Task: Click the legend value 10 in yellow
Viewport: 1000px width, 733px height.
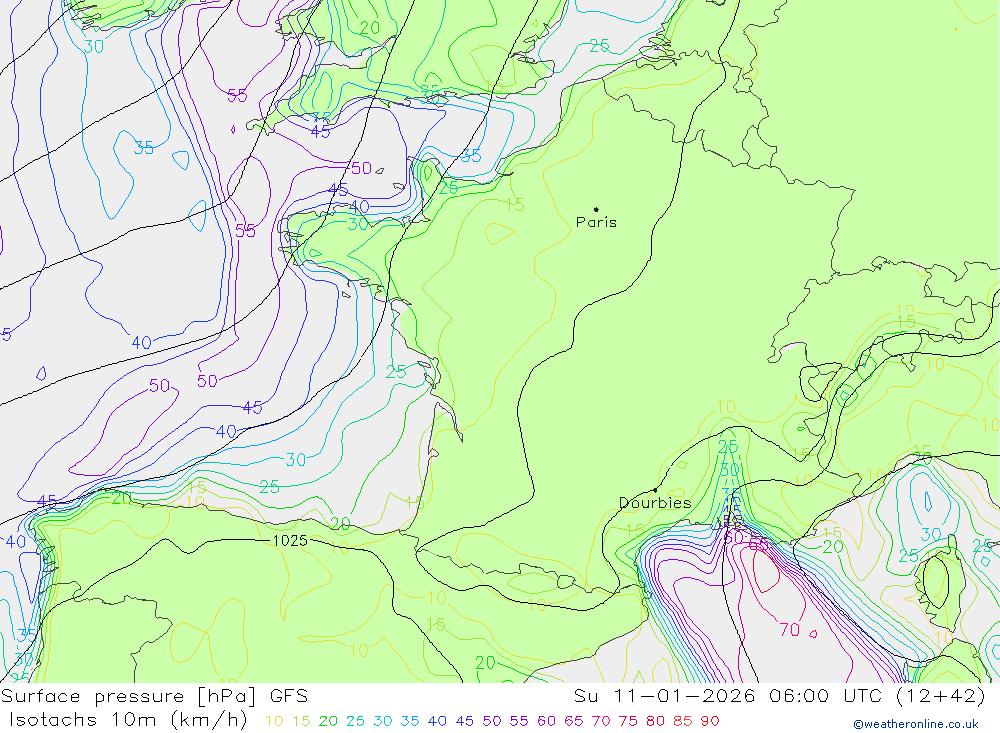Action: [x=274, y=721]
